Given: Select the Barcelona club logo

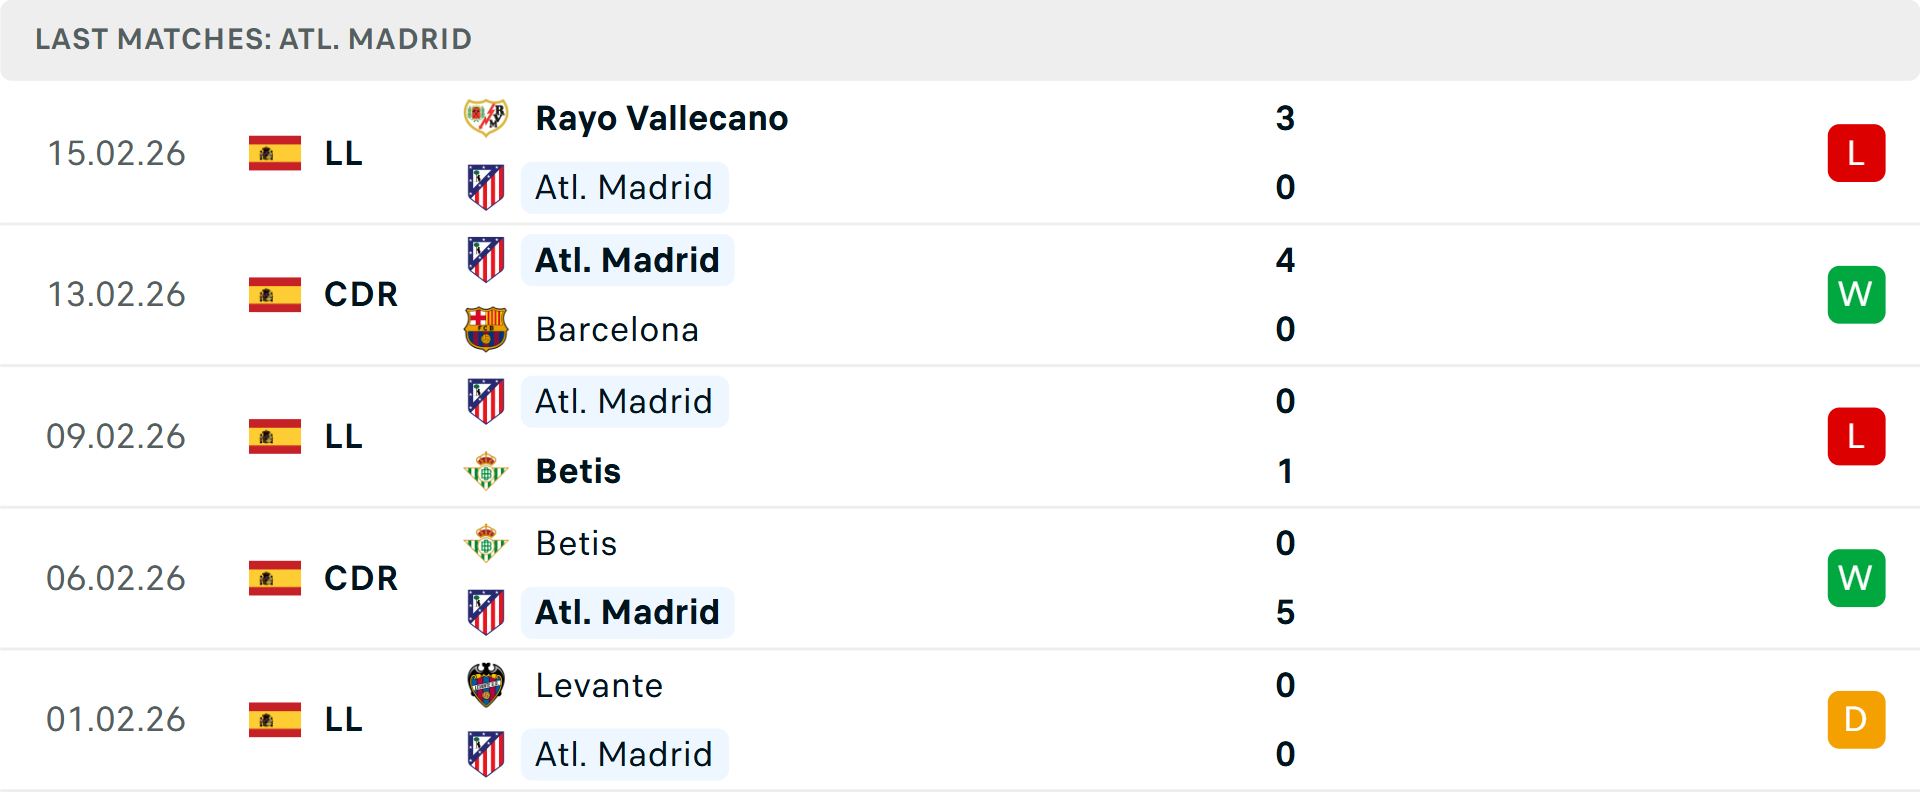Looking at the screenshot, I should 487,329.
